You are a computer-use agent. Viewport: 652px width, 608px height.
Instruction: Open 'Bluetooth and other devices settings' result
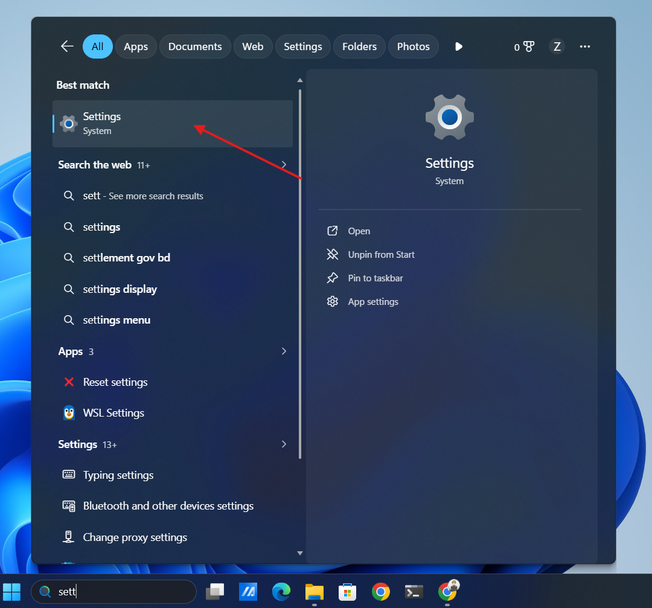pyautogui.click(x=173, y=506)
